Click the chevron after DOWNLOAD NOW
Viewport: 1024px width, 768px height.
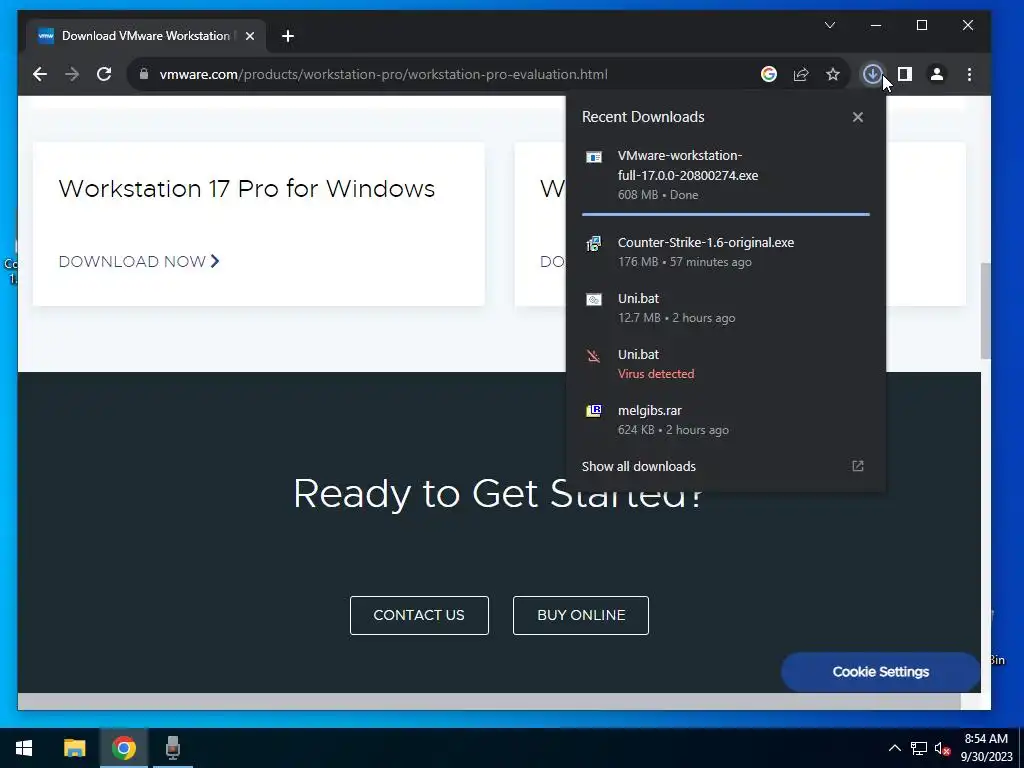pos(215,261)
